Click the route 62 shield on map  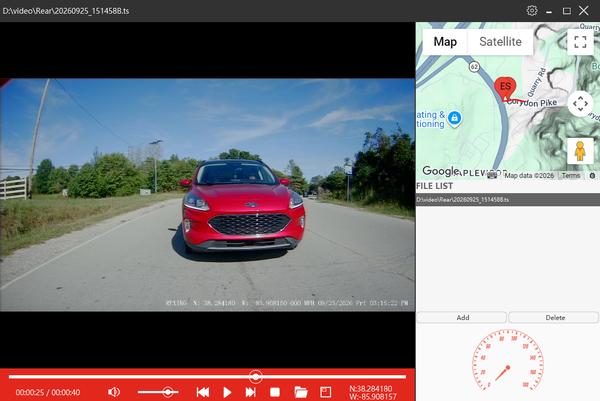tap(474, 67)
